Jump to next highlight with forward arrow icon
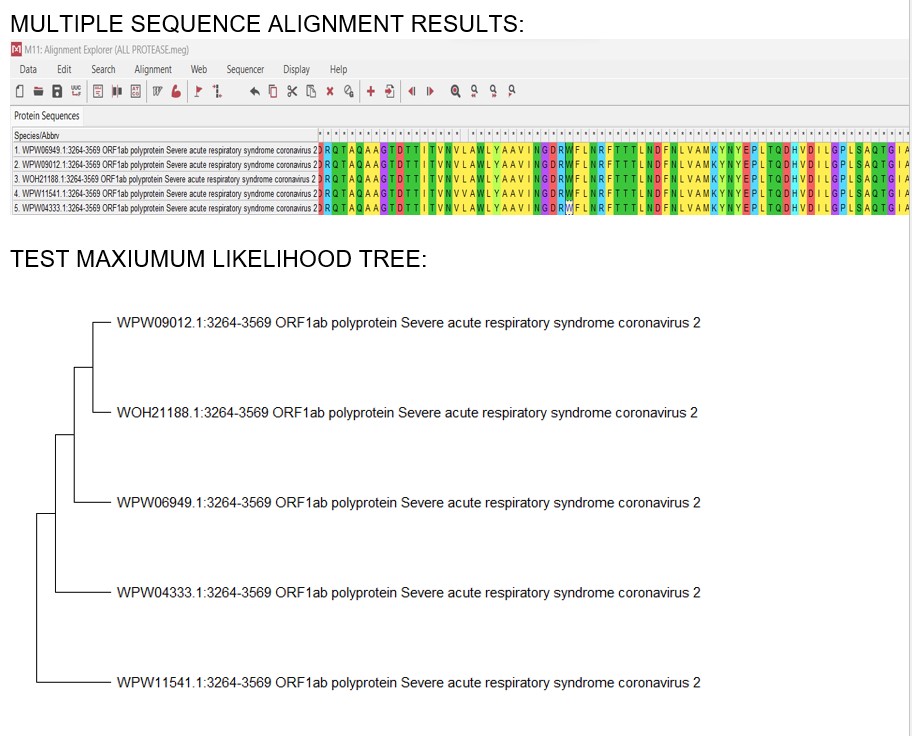 coord(430,91)
